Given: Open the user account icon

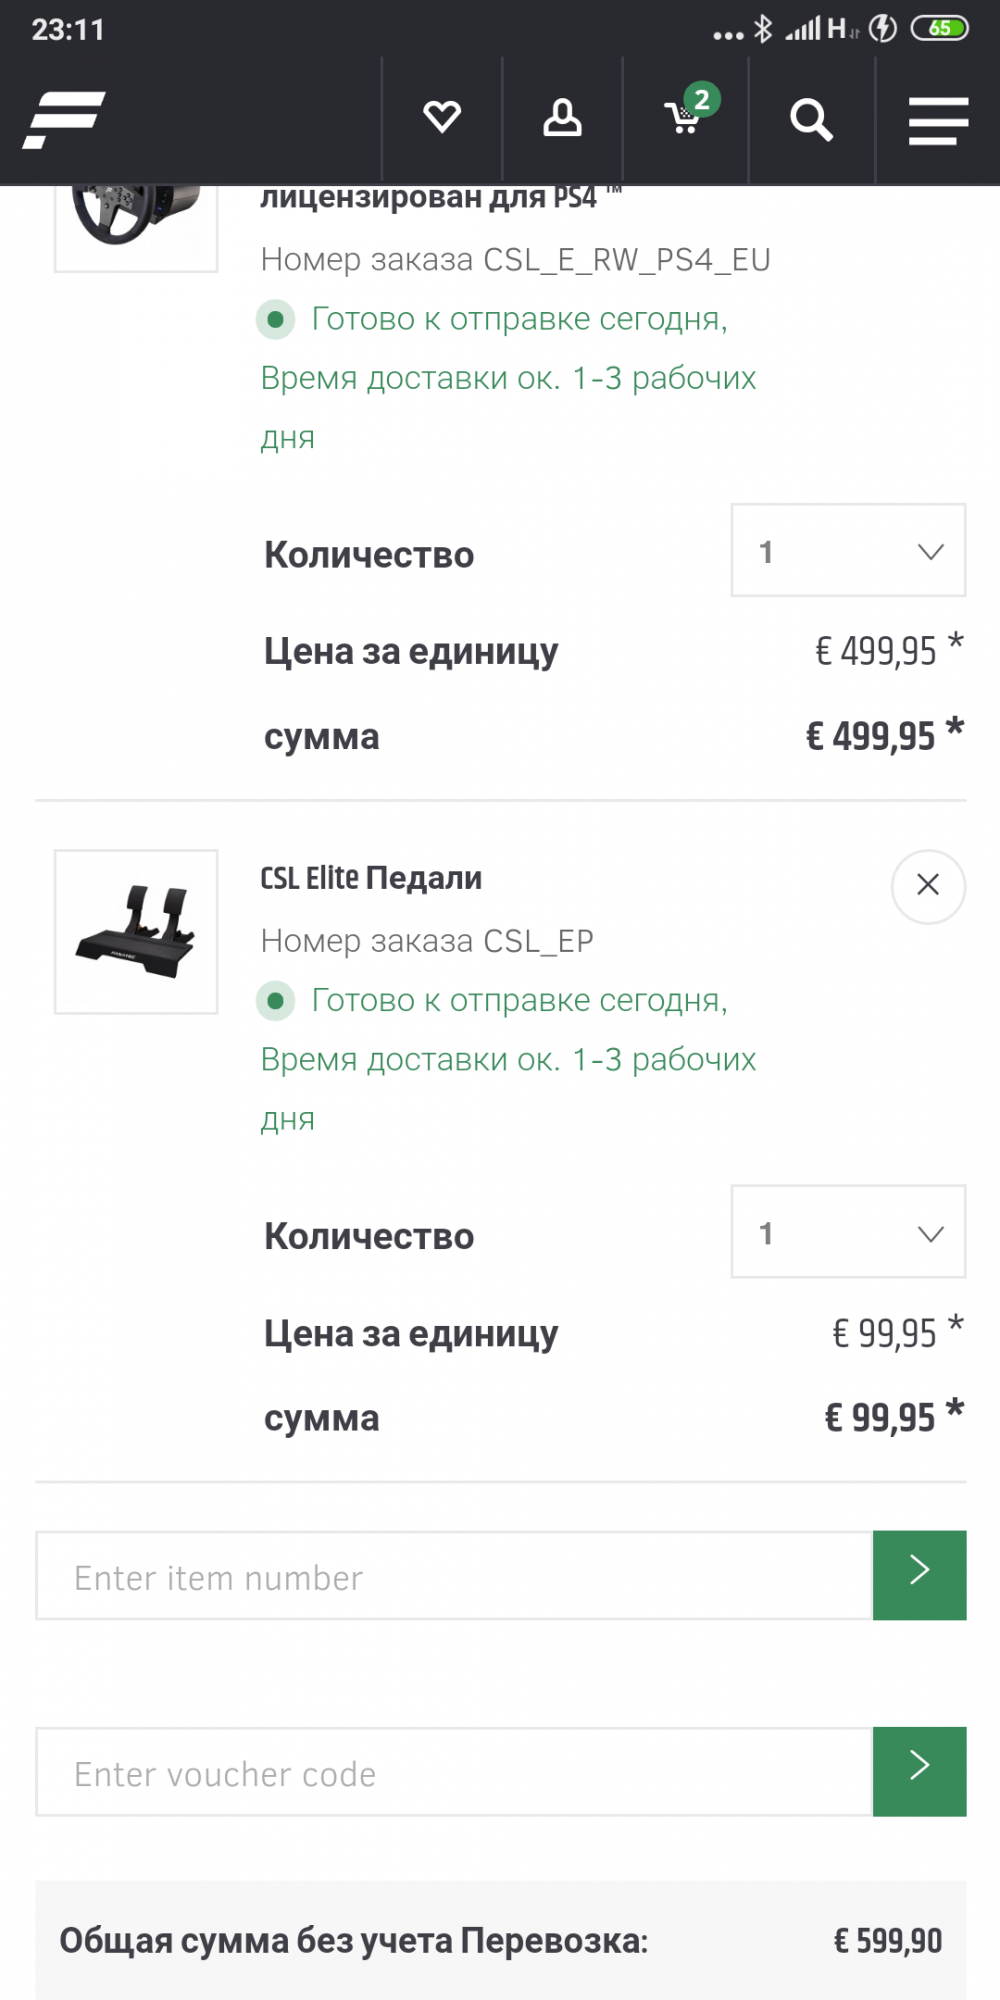Looking at the screenshot, I should point(562,118).
